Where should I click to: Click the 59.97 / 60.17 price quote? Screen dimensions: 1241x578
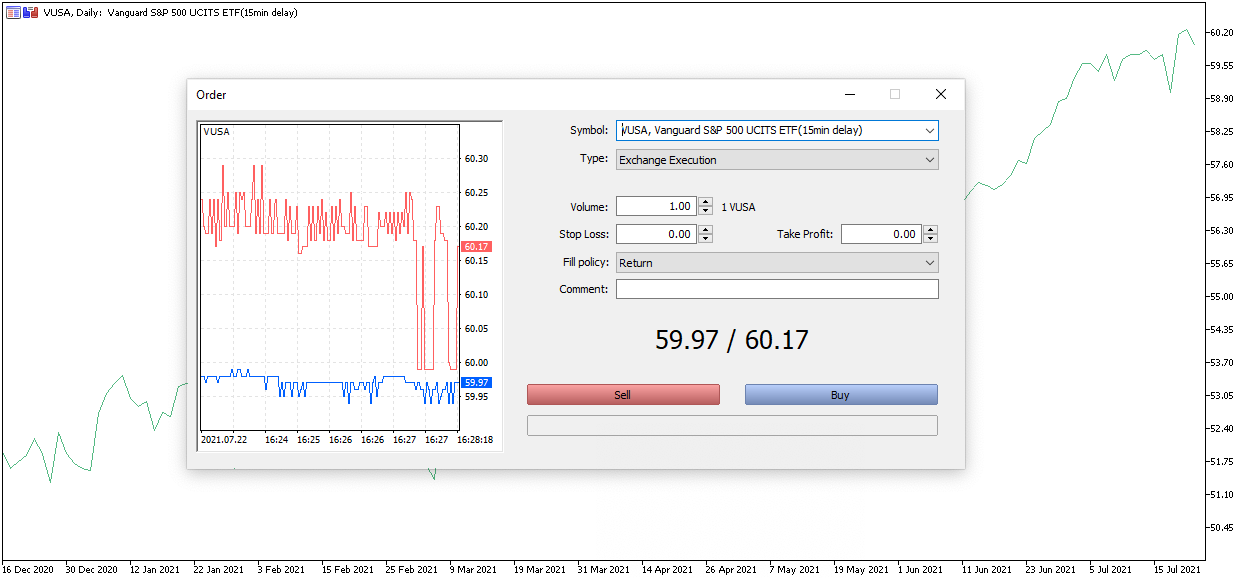732,340
